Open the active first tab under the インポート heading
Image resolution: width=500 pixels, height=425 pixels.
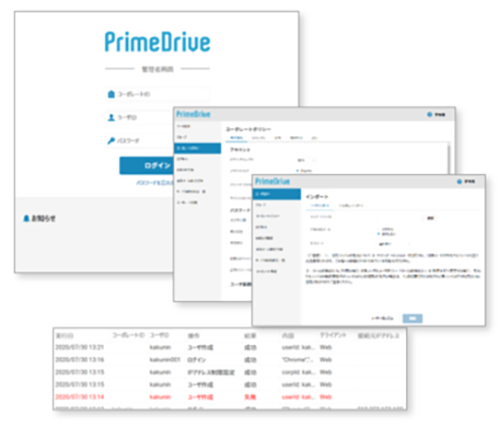pos(320,205)
